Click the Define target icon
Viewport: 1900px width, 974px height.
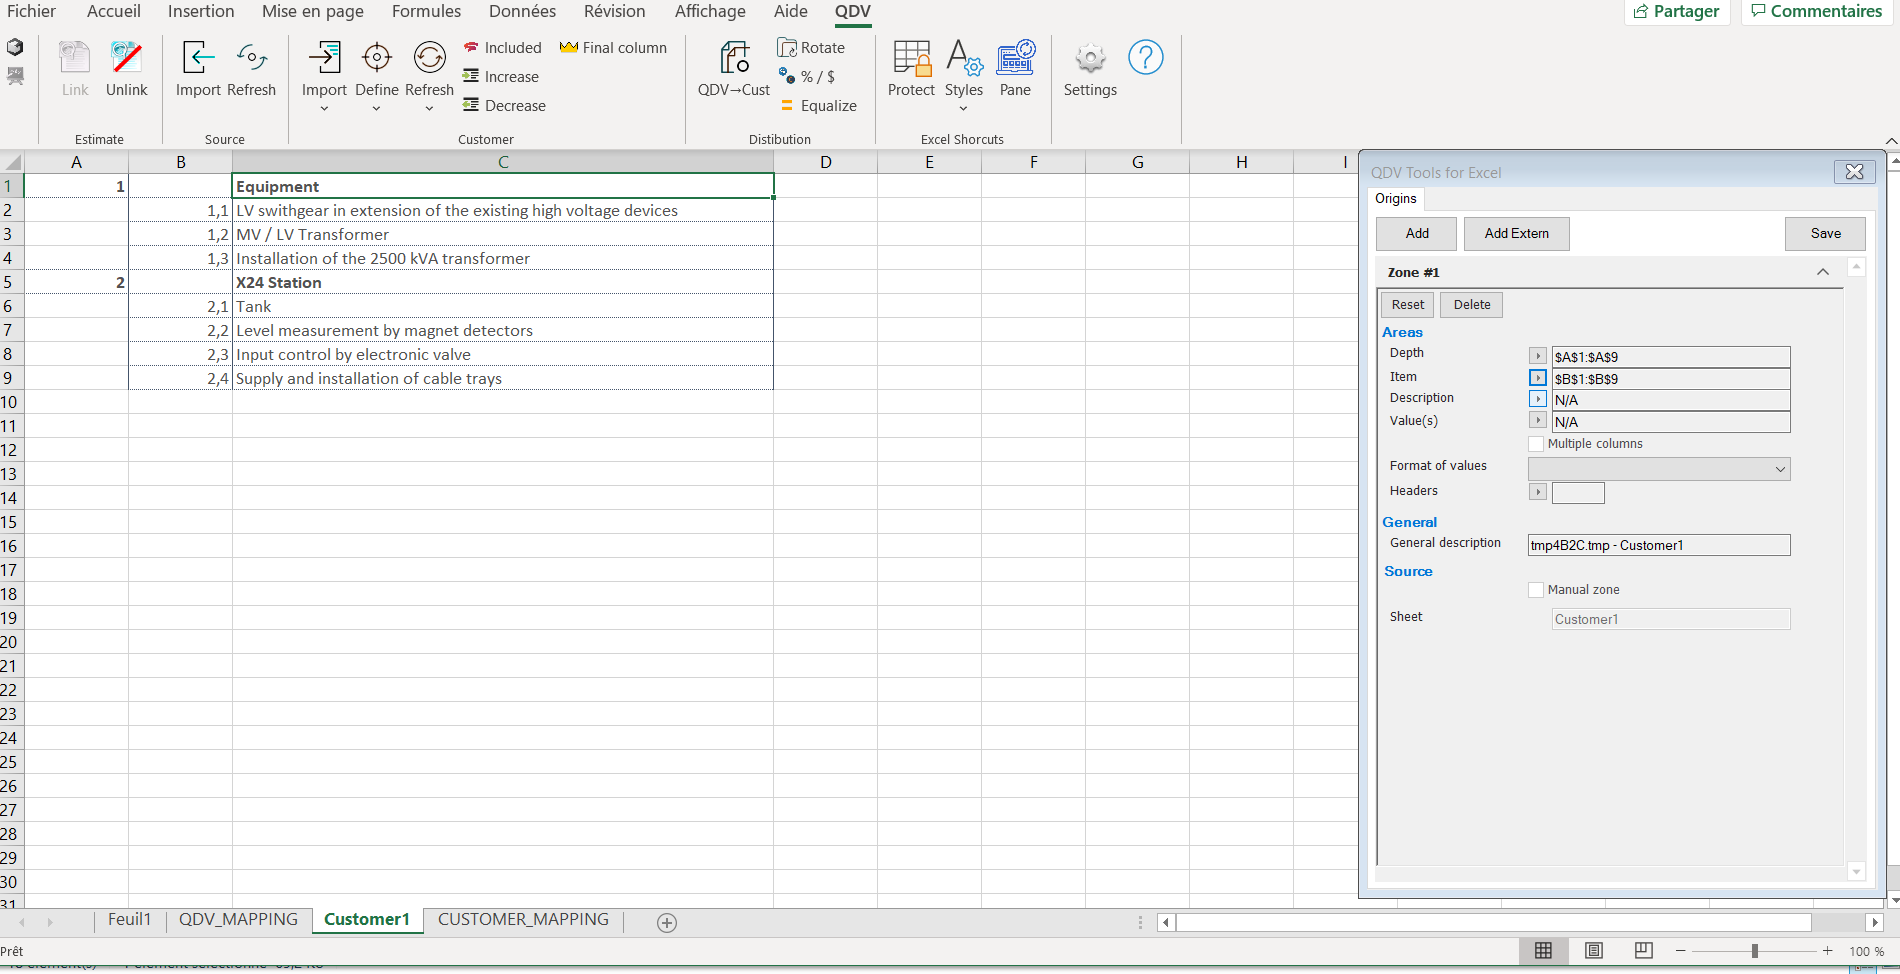coord(377,58)
